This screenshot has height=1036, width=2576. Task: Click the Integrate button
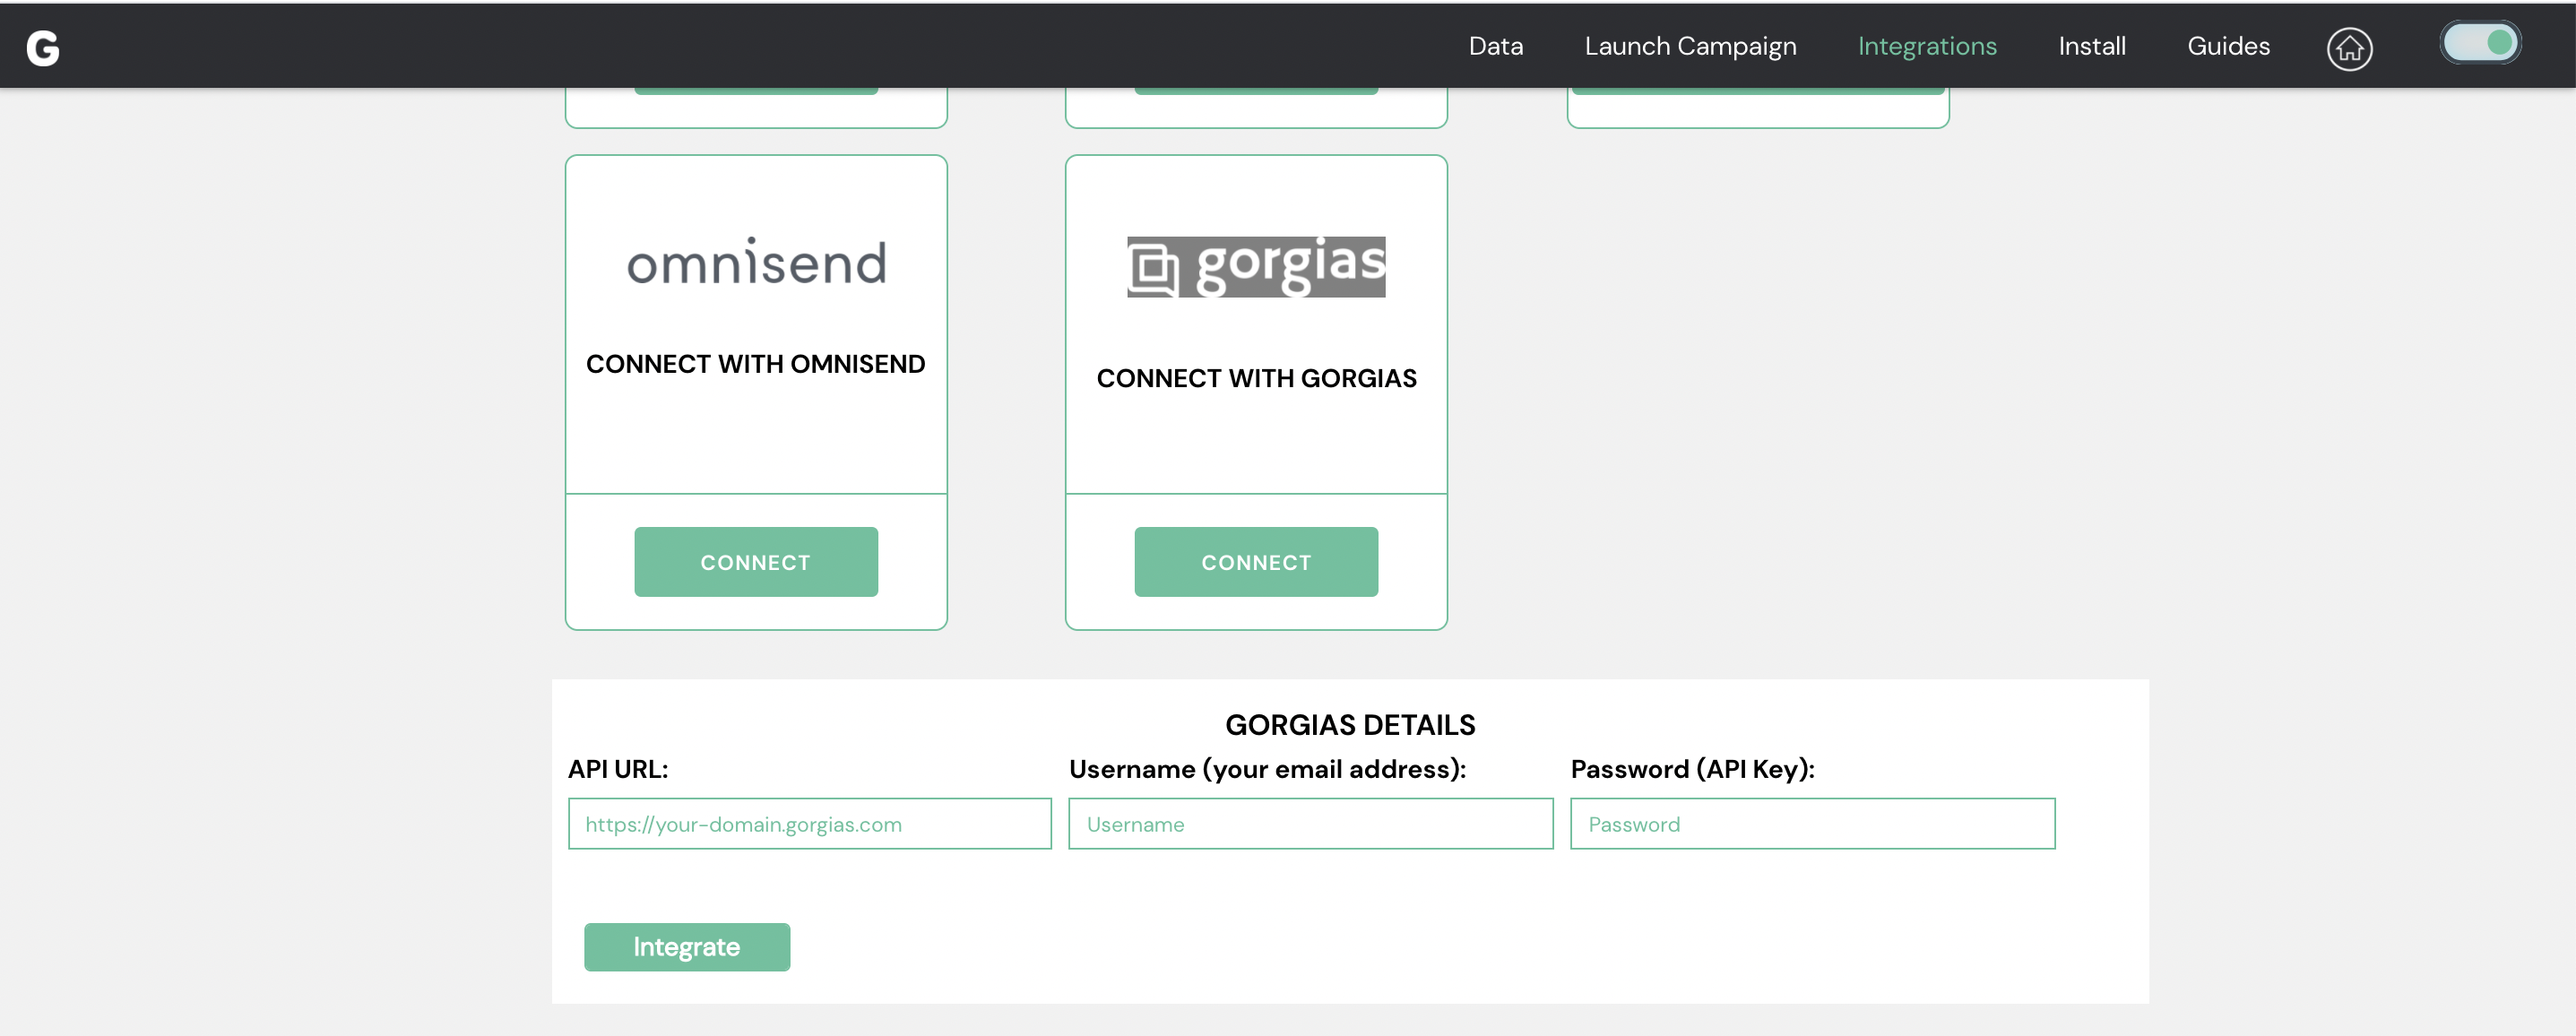point(687,947)
